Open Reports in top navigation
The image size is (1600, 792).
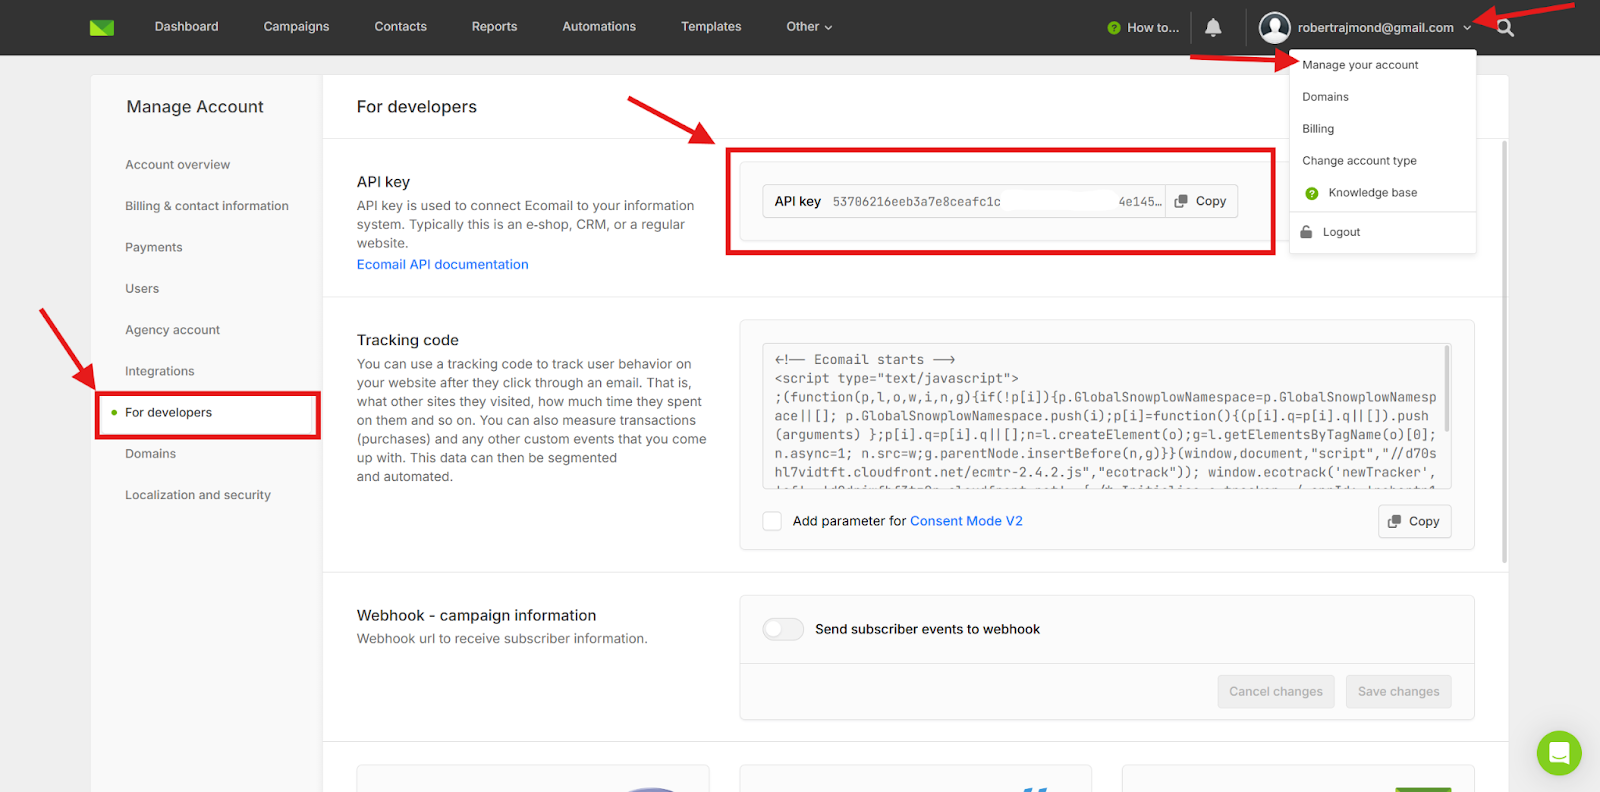point(494,27)
